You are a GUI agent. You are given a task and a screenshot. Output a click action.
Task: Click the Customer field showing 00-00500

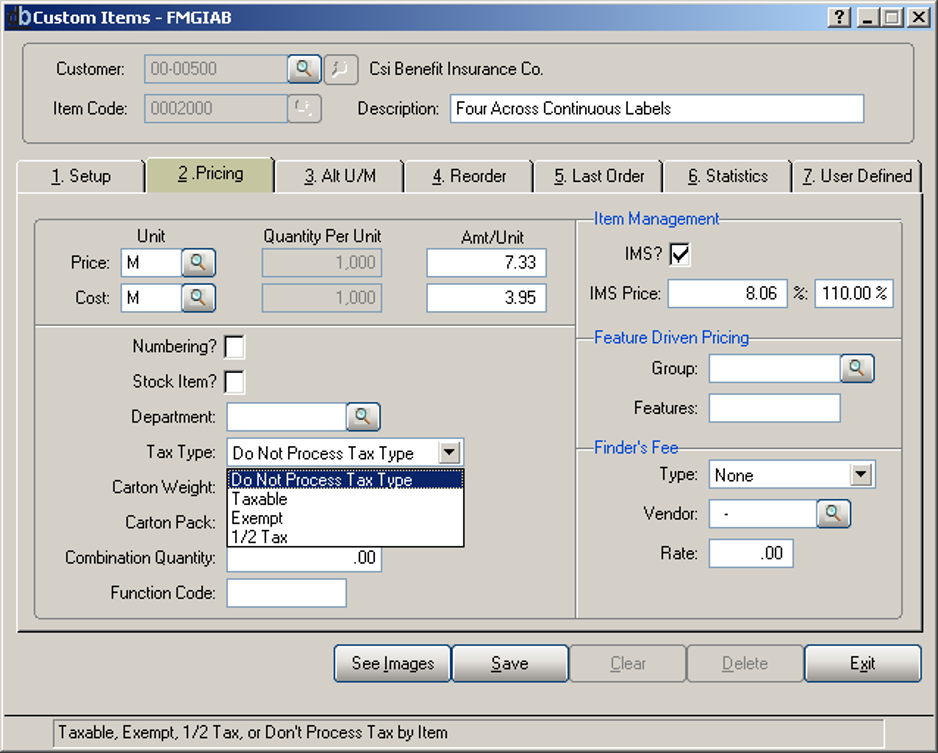216,69
